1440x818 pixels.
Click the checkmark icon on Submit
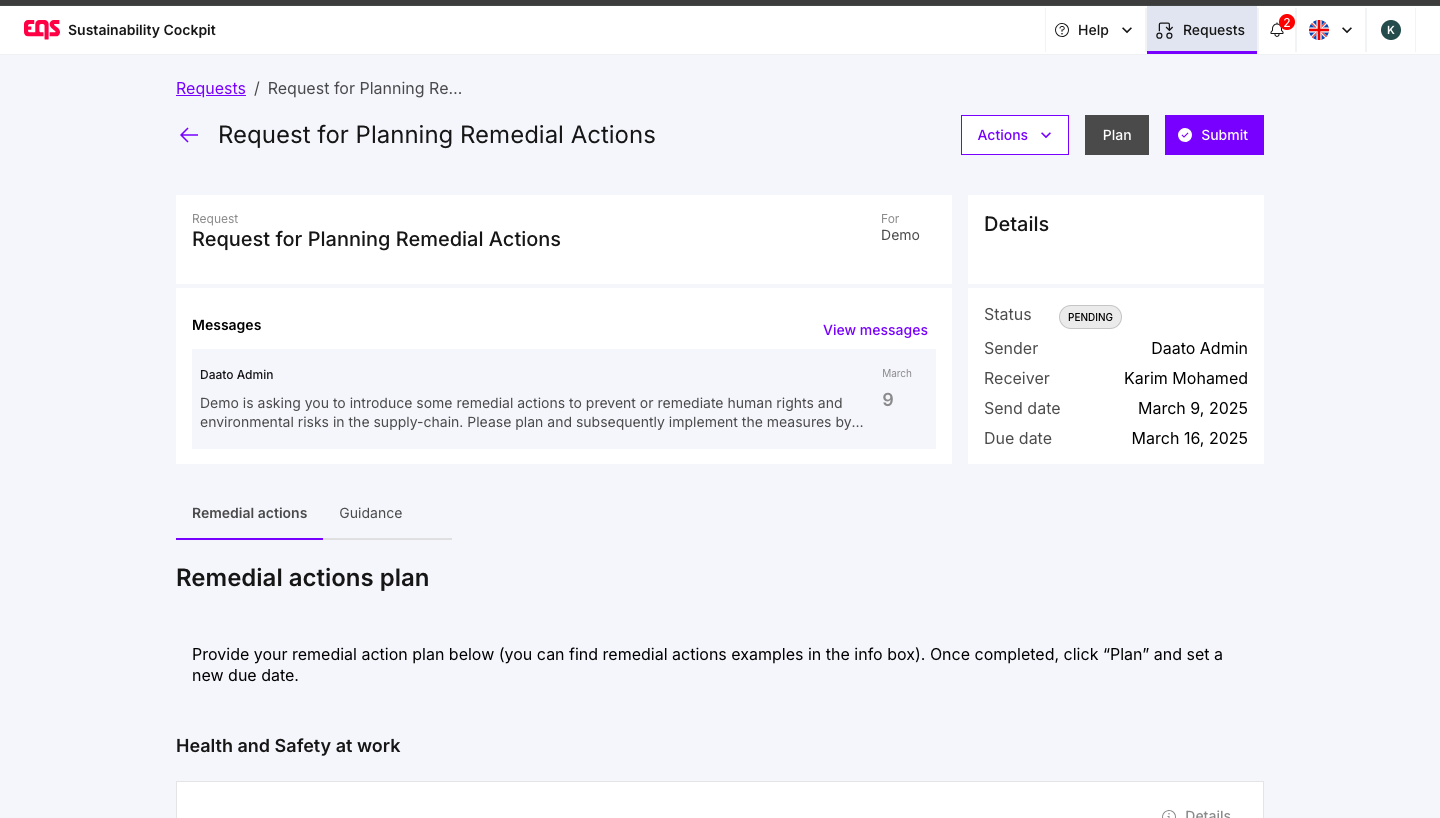point(1185,135)
